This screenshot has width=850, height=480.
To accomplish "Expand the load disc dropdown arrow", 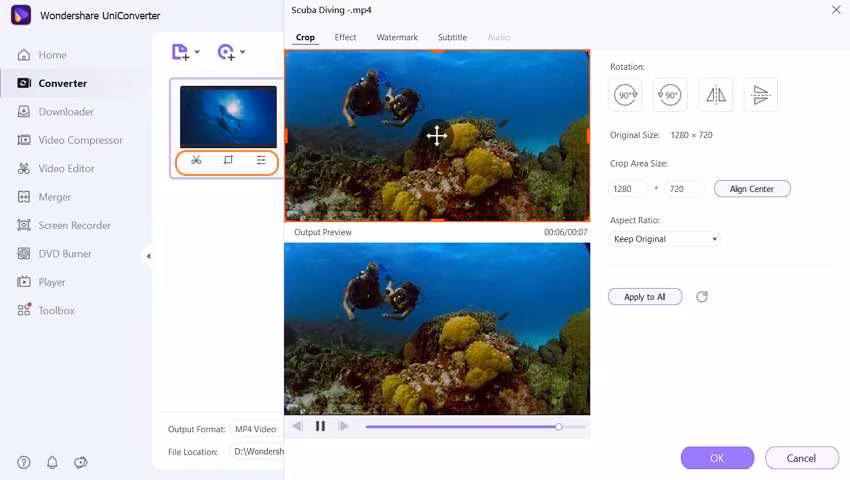I will 242,52.
